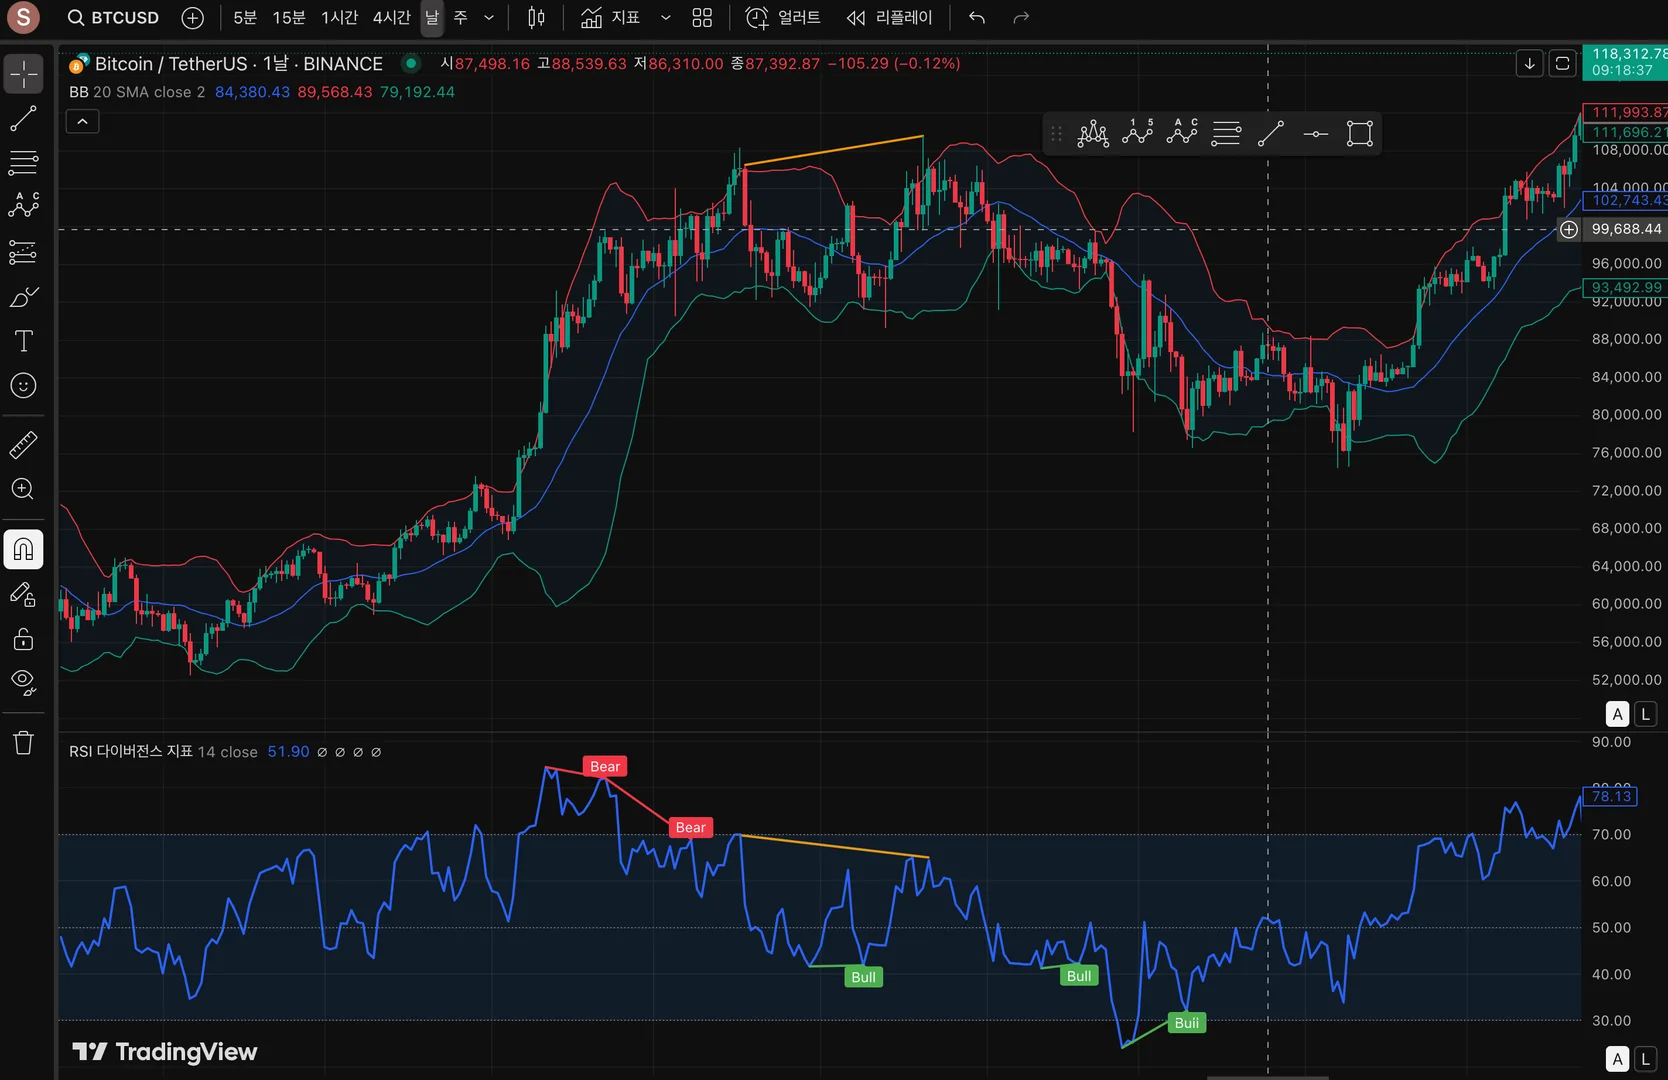Select the rectangle shape in floating toolbar
The width and height of the screenshot is (1668, 1080).
coord(1359,134)
